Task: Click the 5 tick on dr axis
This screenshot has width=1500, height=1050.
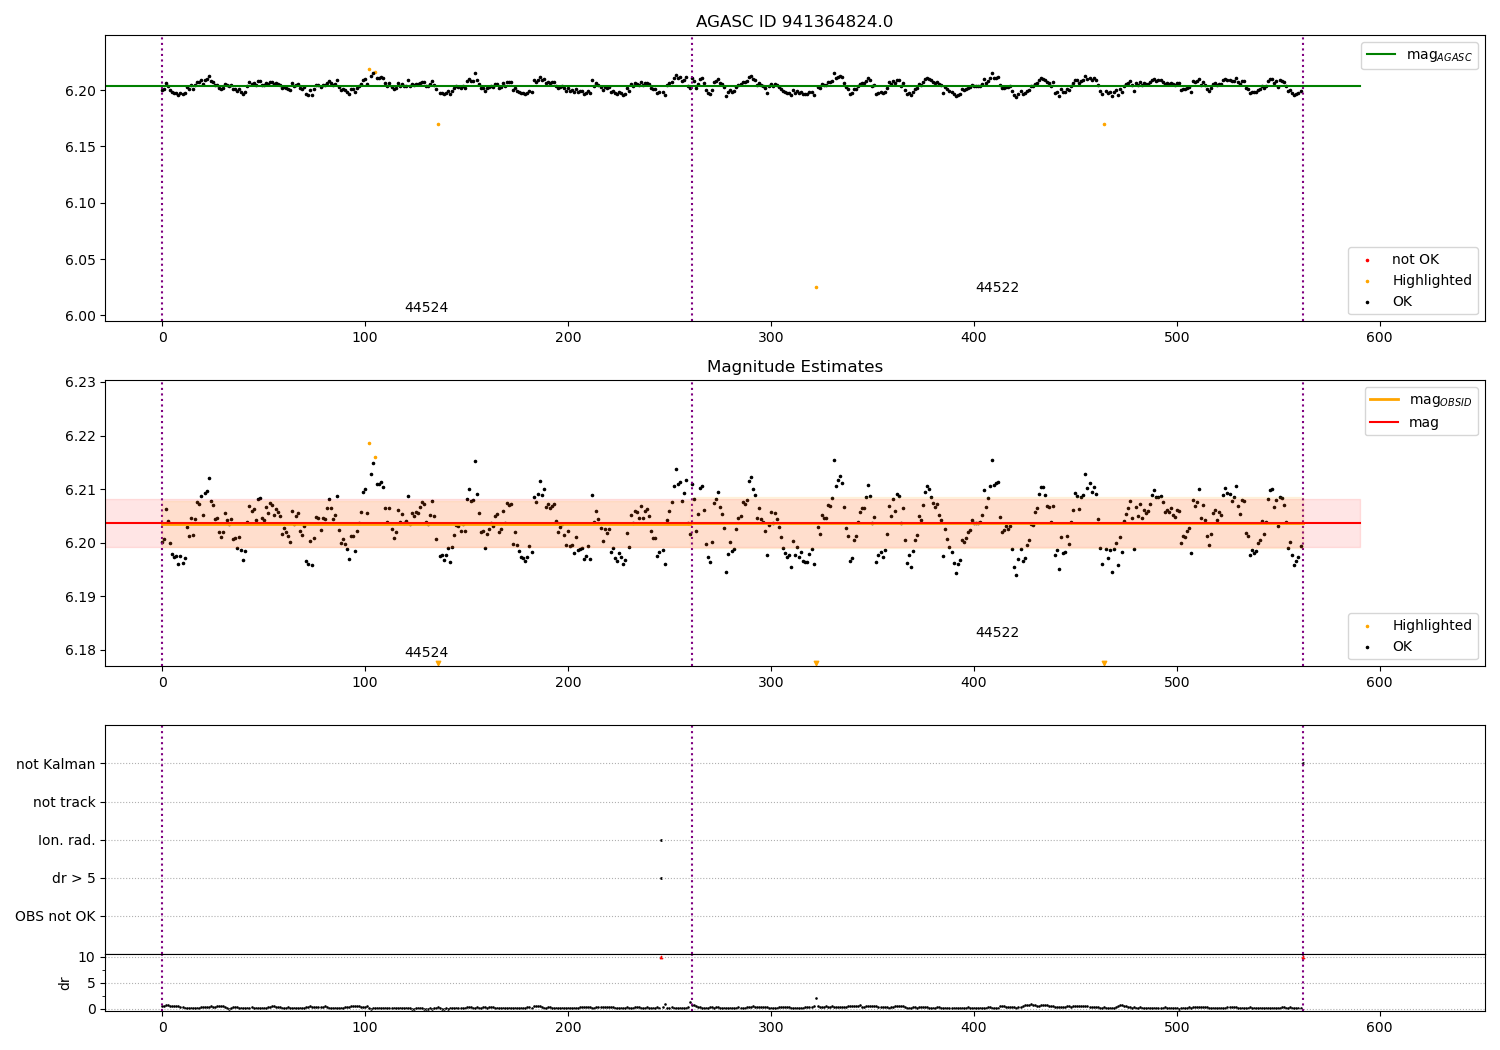Action: [91, 983]
